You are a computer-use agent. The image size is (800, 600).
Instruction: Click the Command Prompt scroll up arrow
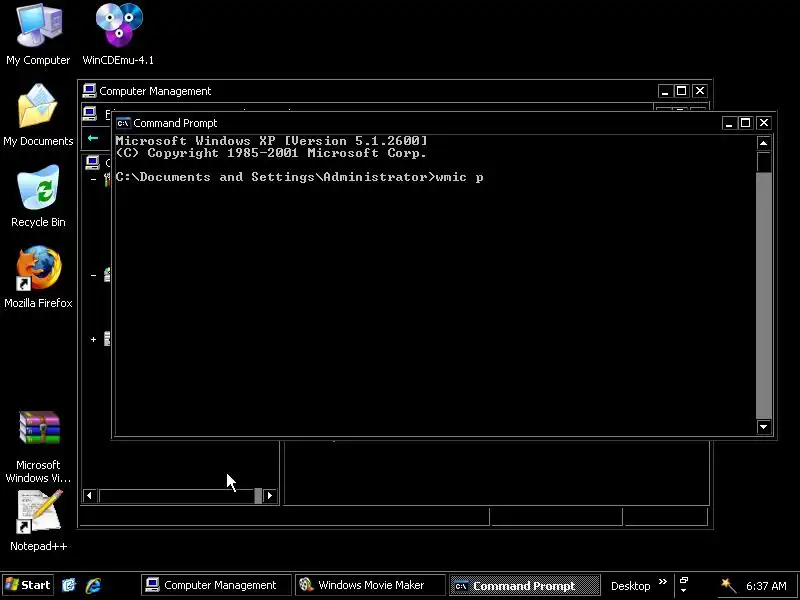point(763,143)
